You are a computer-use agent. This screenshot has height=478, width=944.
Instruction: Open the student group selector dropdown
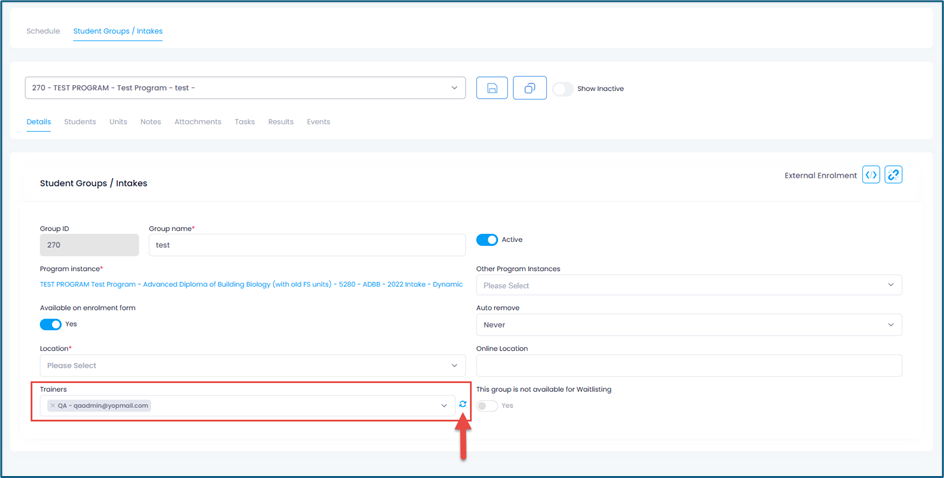click(x=245, y=88)
